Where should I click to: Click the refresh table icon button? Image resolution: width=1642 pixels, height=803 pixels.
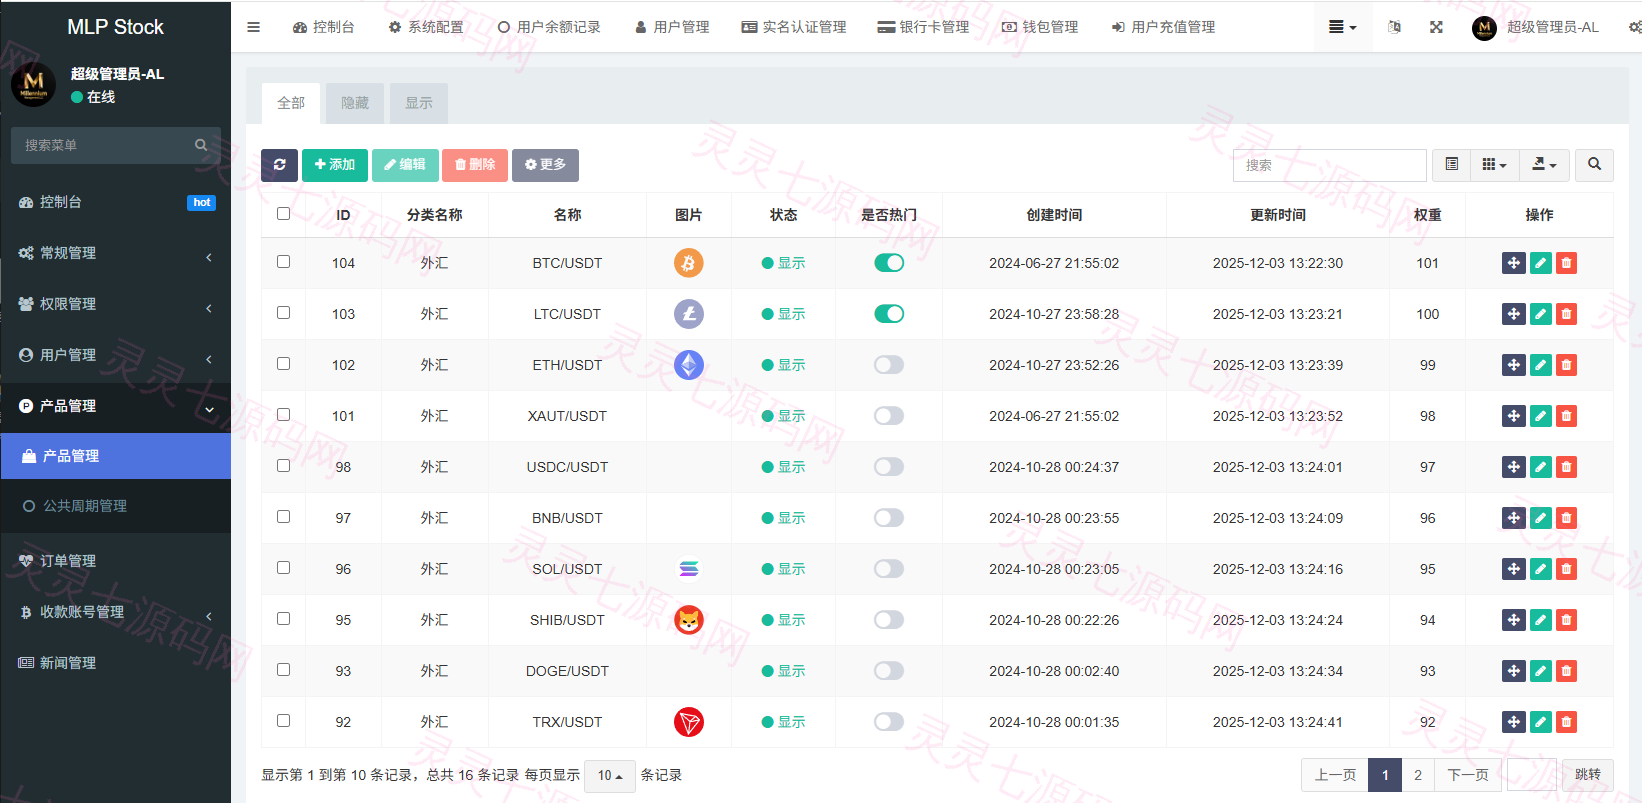pos(280,165)
